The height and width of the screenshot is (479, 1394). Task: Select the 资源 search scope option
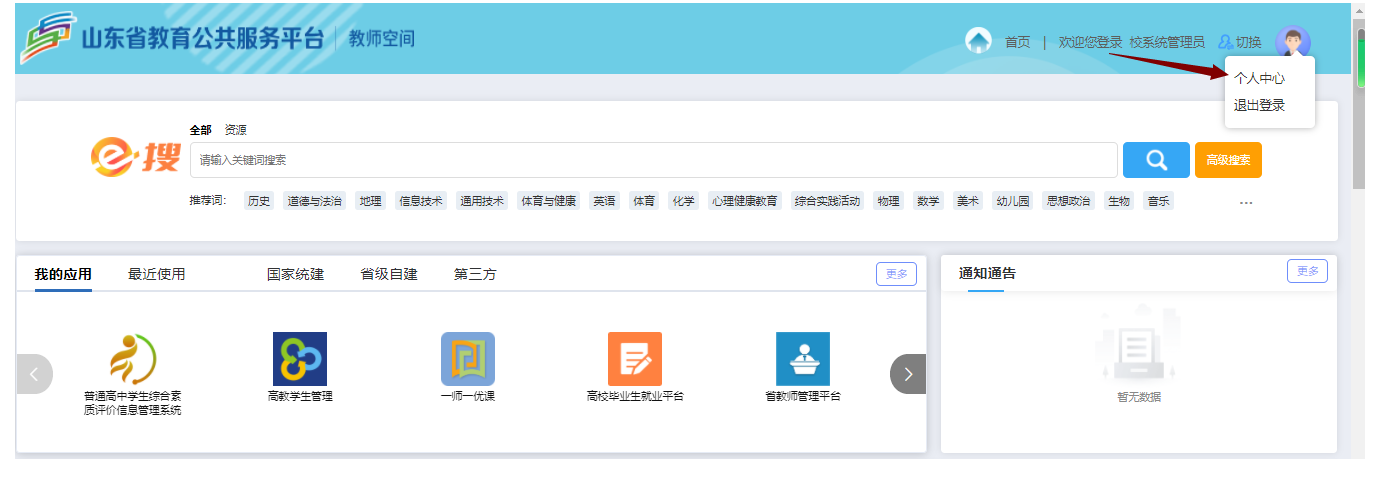[x=235, y=130]
